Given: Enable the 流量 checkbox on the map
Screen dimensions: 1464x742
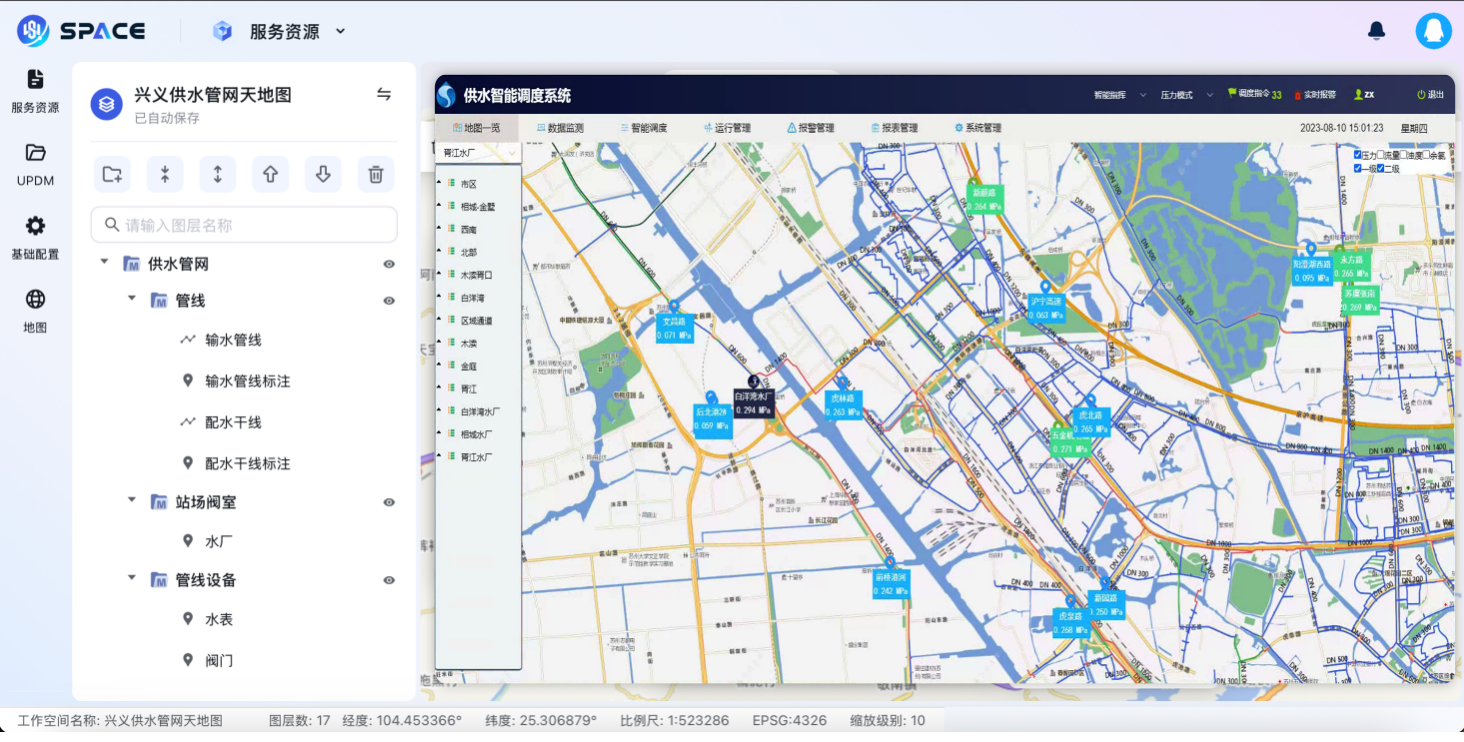Looking at the screenshot, I should pos(1381,155).
